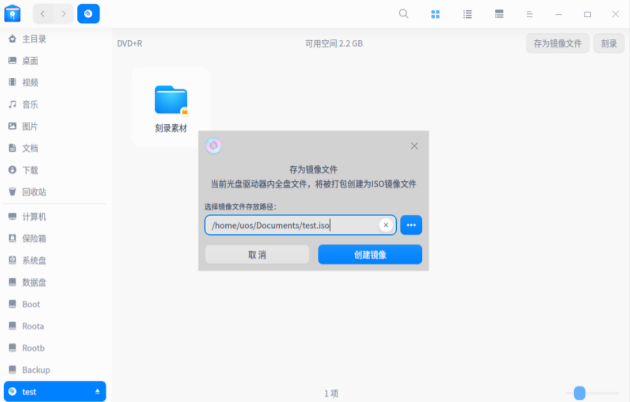Image resolution: width=630 pixels, height=402 pixels.
Task: Click 刻录 burn button
Action: click(x=609, y=43)
